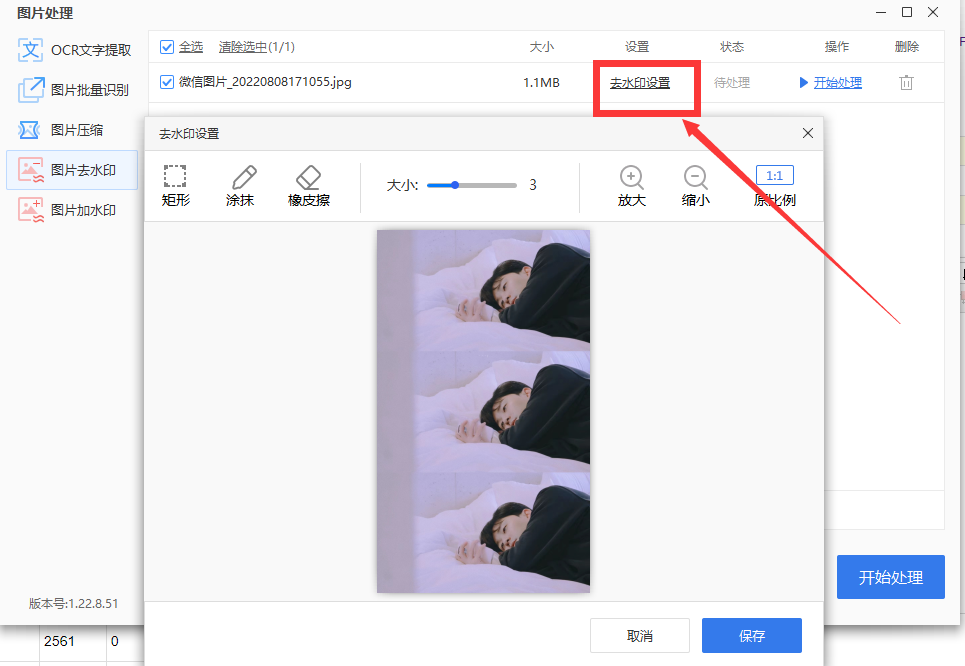Click the 操作 column header

[836, 47]
